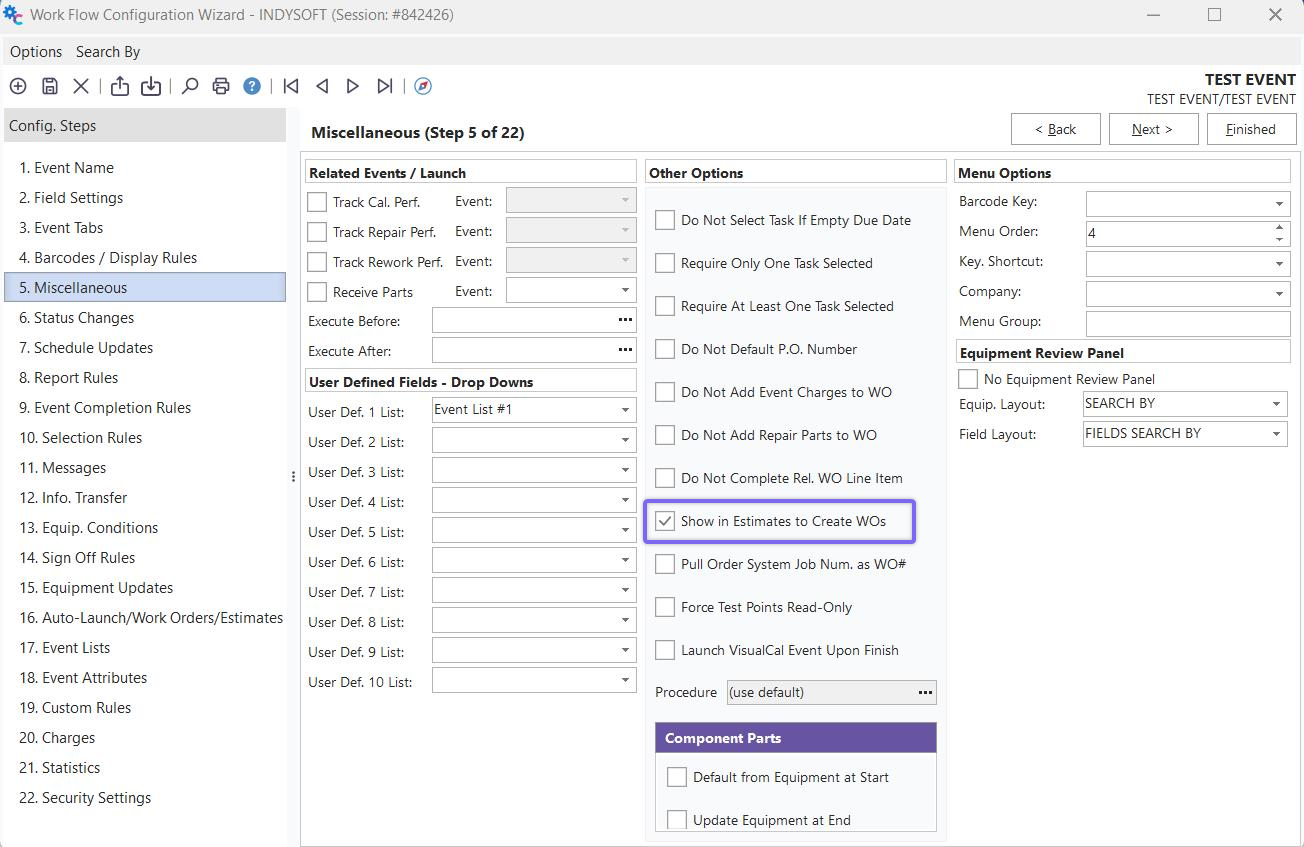Image resolution: width=1304 pixels, height=847 pixels.
Task: Enable Track Cal. Perf. checkbox
Action: point(317,202)
